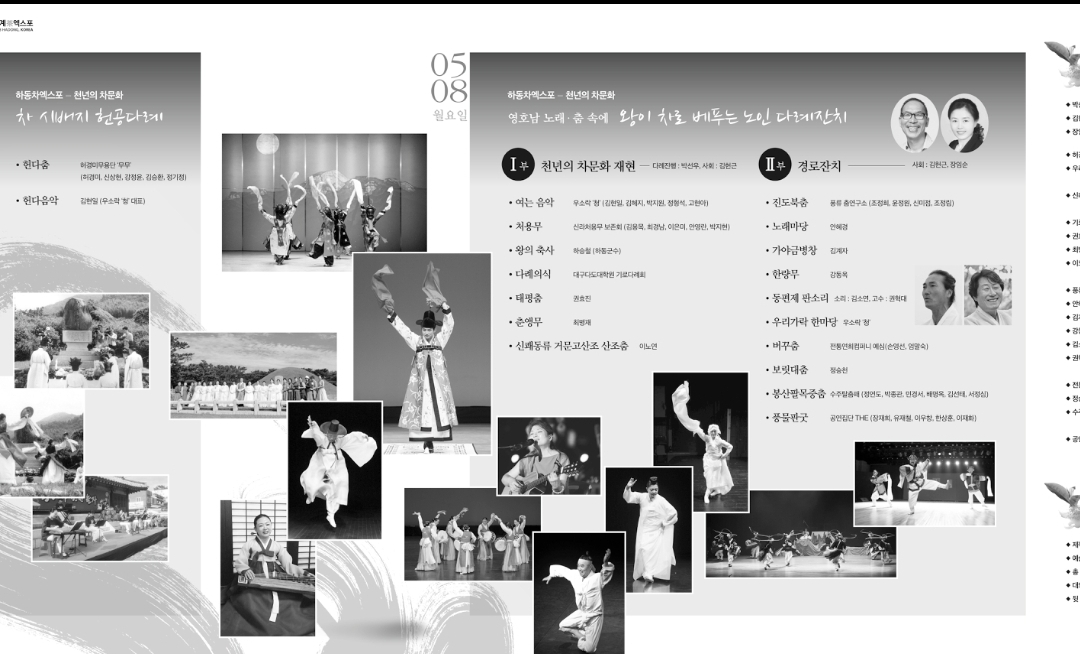
Task: Click the performer text '하승철 (하동군수)'
Action: [596, 251]
